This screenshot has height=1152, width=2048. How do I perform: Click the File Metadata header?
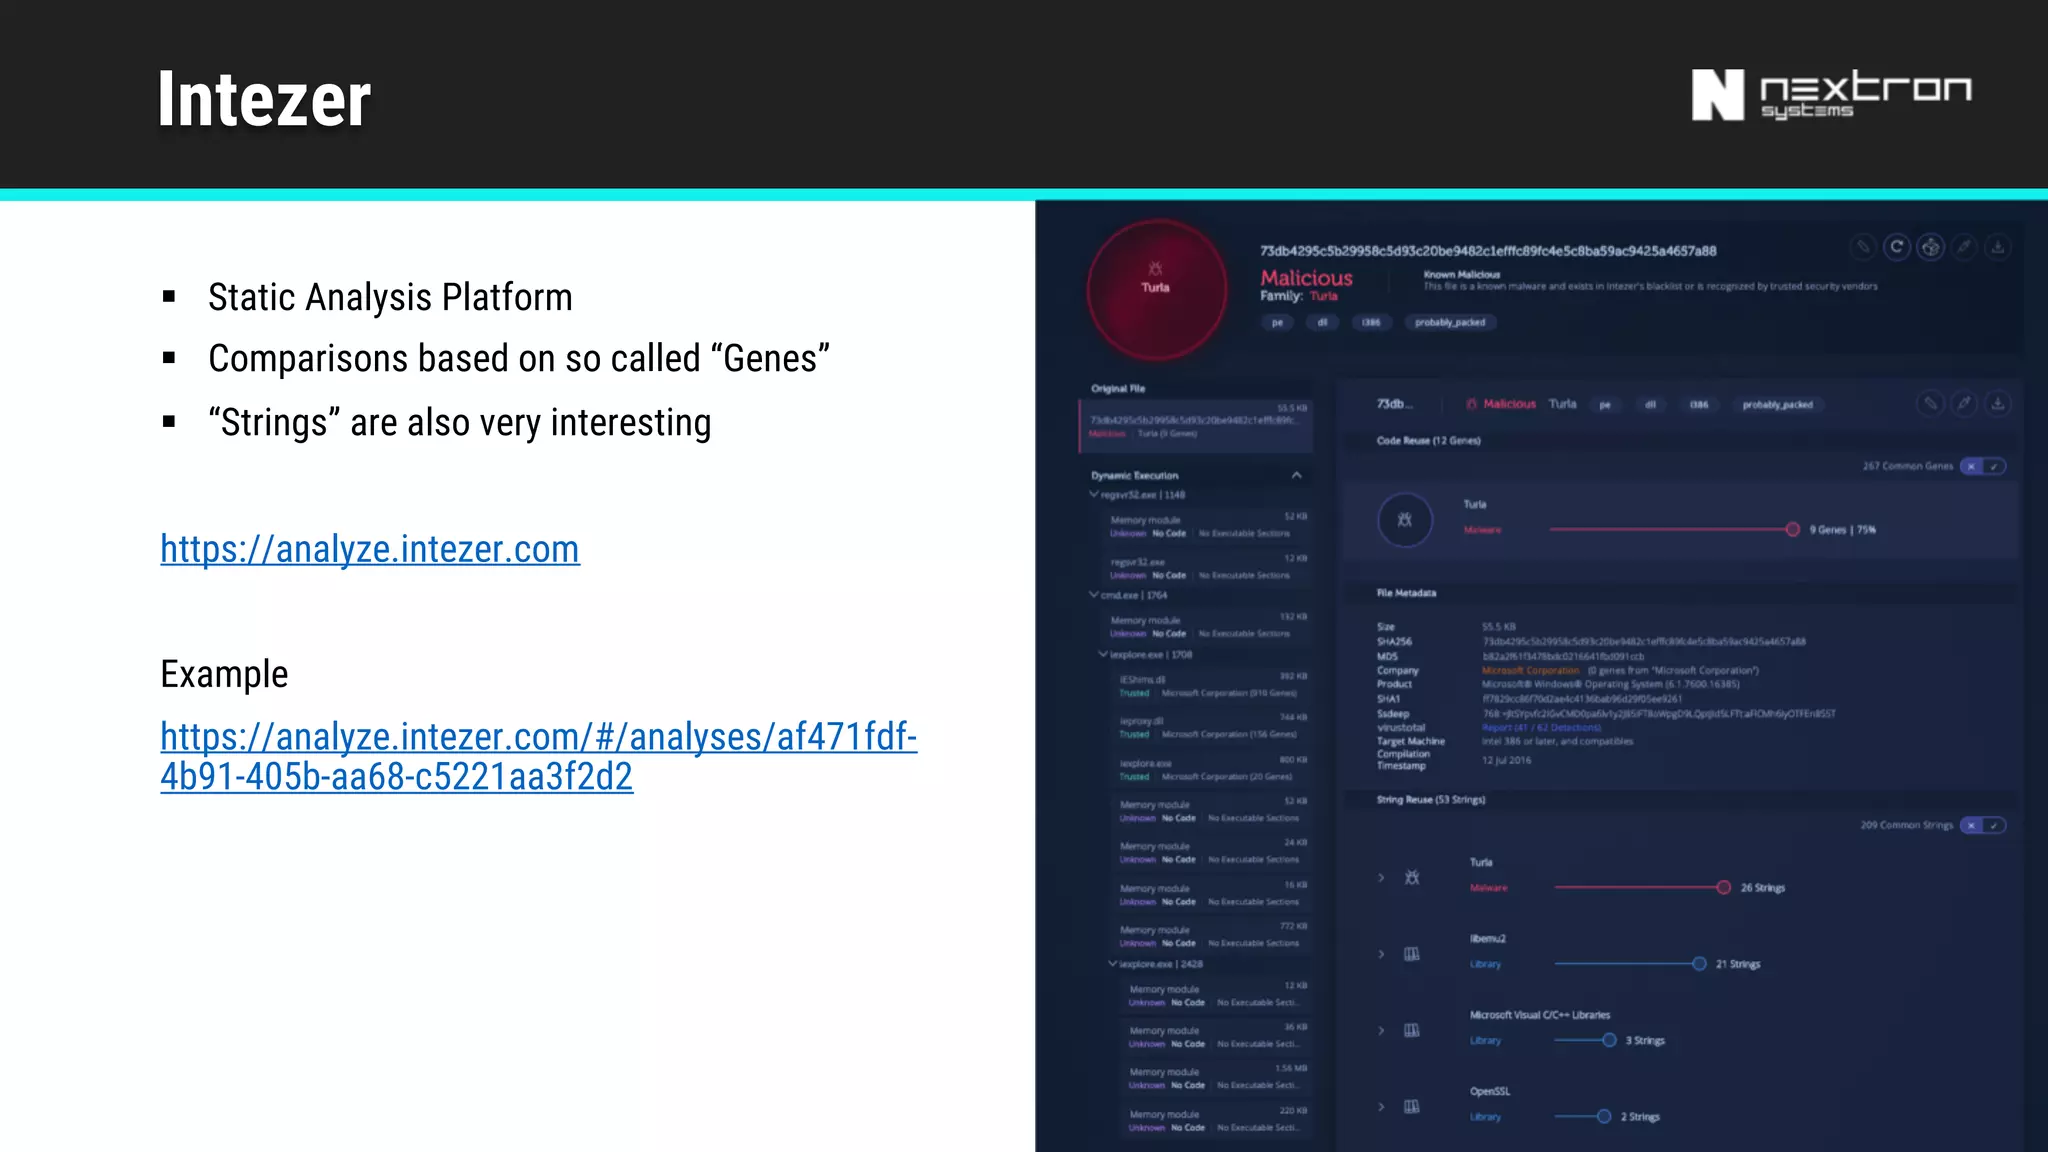click(x=1406, y=593)
